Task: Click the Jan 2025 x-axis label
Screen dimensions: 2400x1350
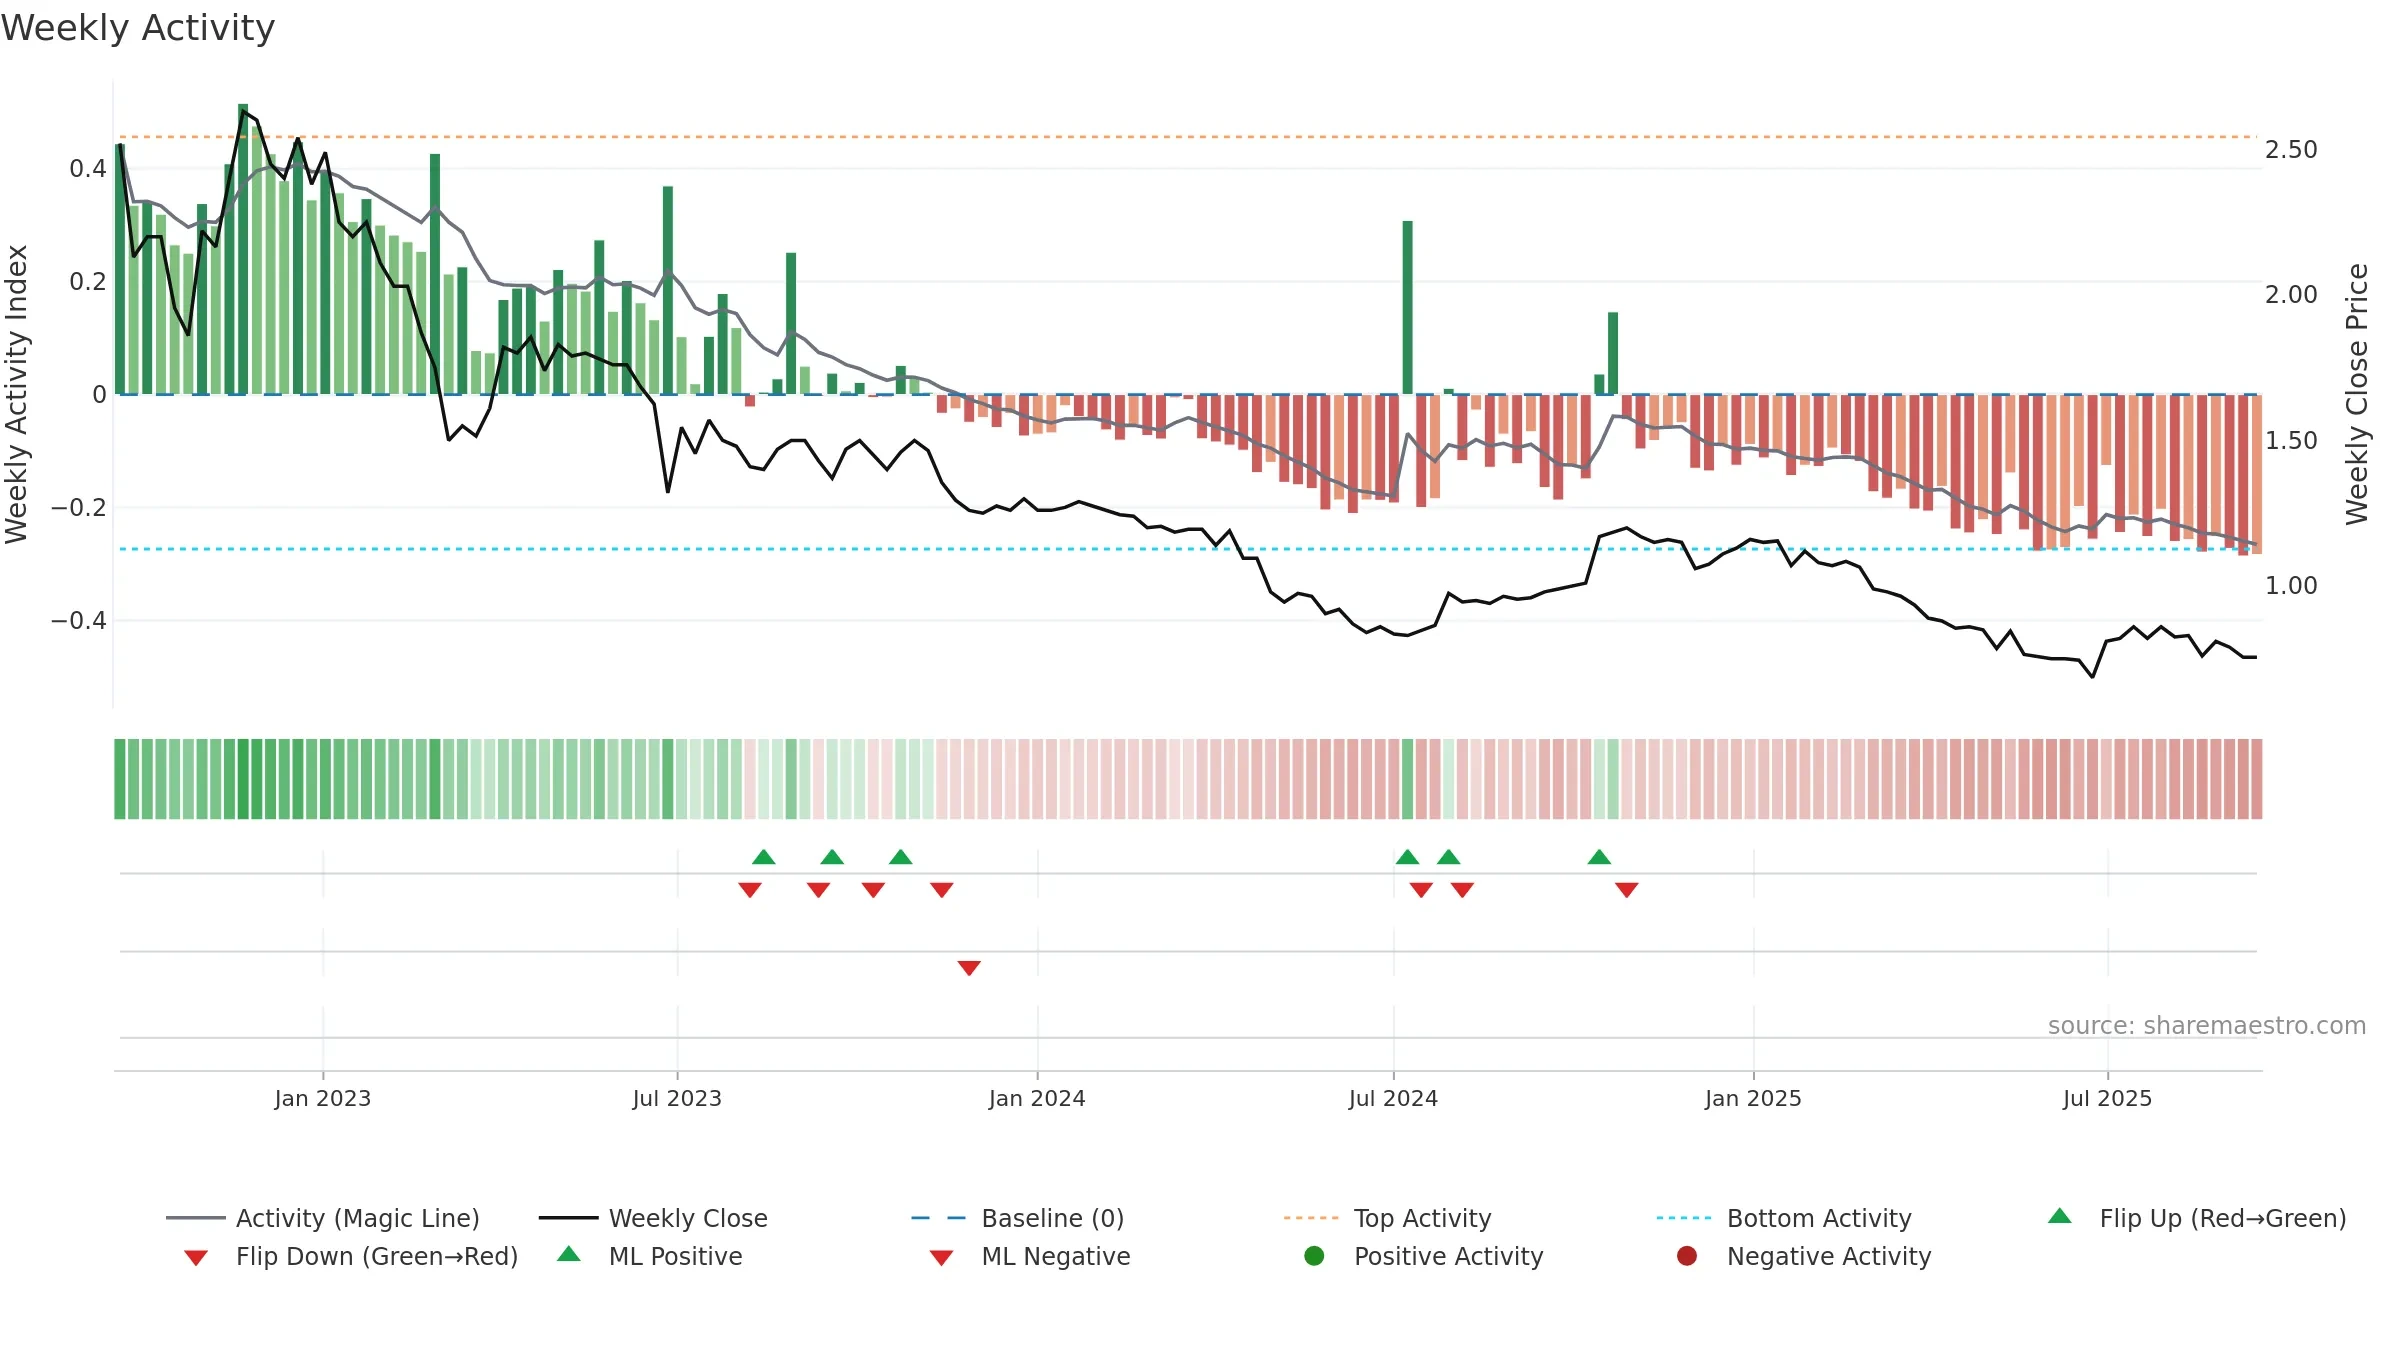Action: [1753, 1098]
